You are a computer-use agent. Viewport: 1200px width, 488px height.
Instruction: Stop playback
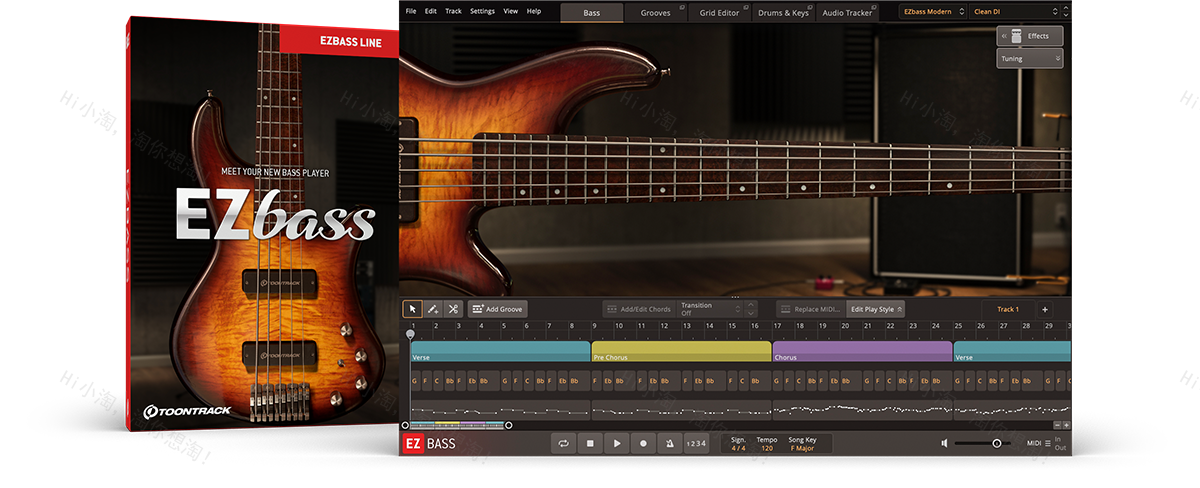click(590, 443)
